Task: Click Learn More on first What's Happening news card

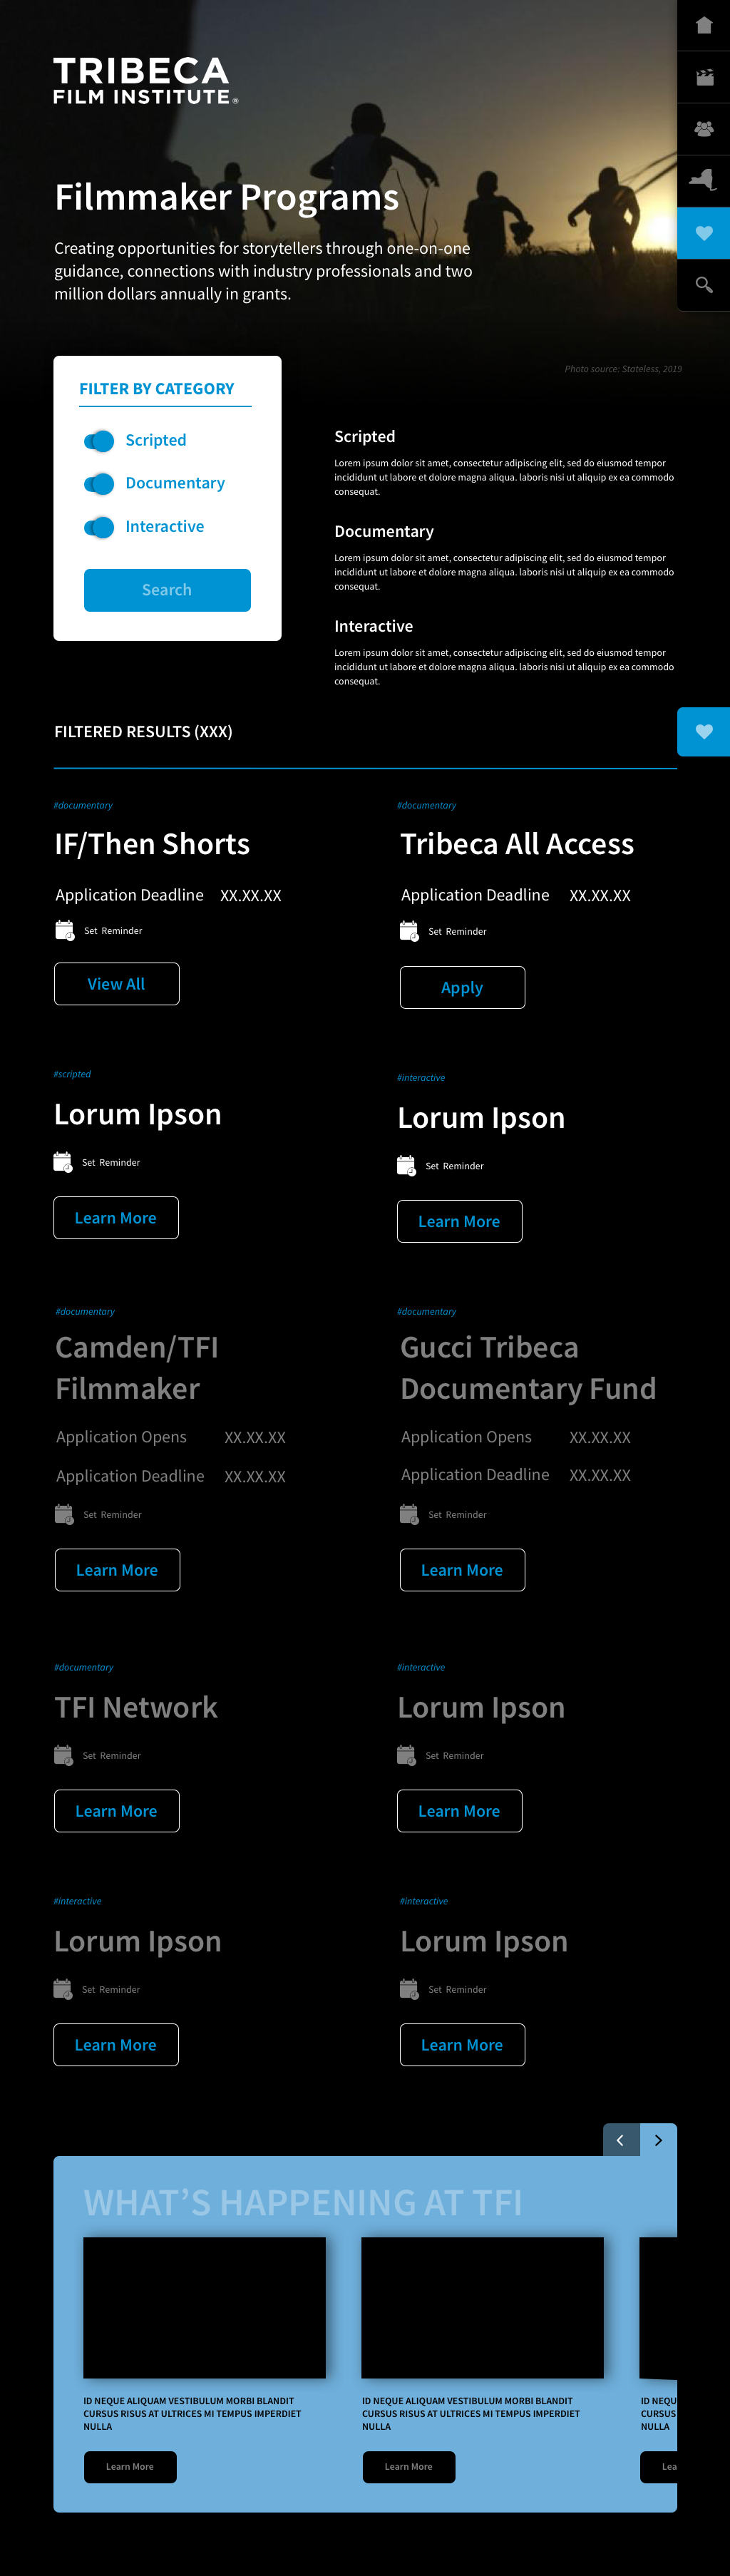Action: [130, 2466]
